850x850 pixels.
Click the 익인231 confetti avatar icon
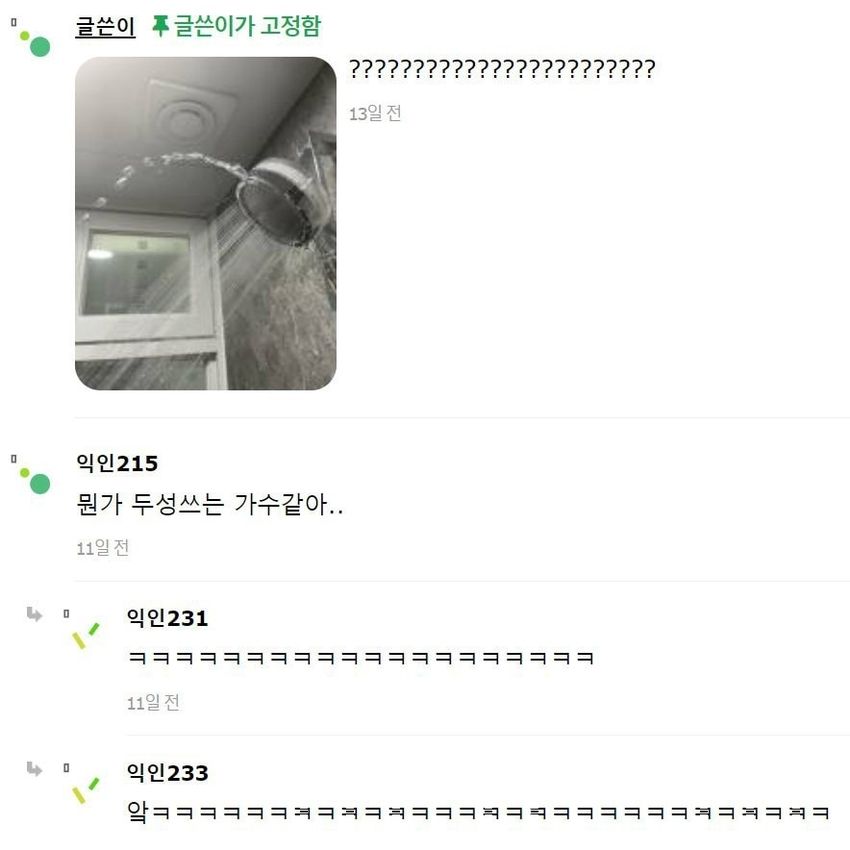tap(86, 635)
